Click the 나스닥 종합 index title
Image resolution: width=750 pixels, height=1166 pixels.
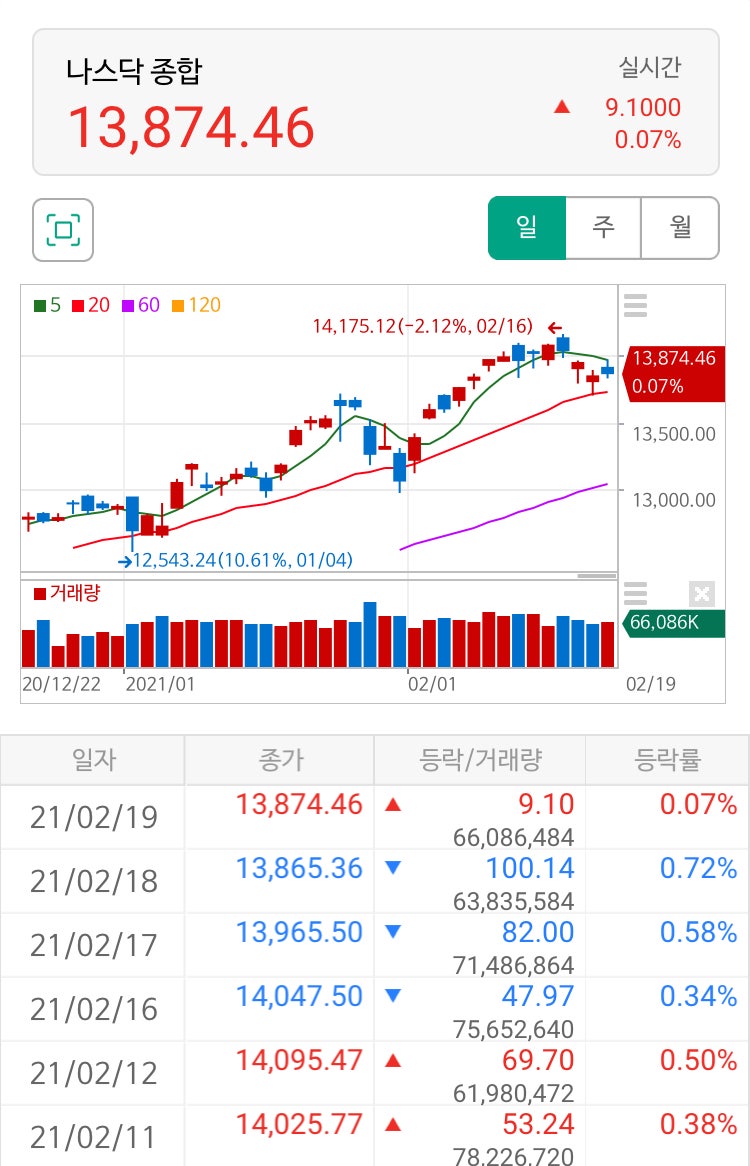point(135,71)
